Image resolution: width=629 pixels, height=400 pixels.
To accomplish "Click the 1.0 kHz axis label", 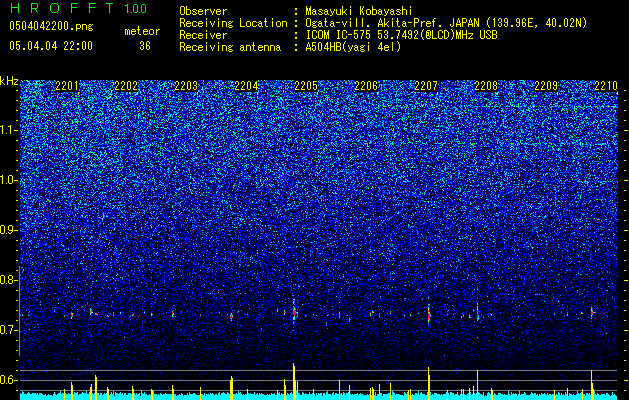I will 9,180.
